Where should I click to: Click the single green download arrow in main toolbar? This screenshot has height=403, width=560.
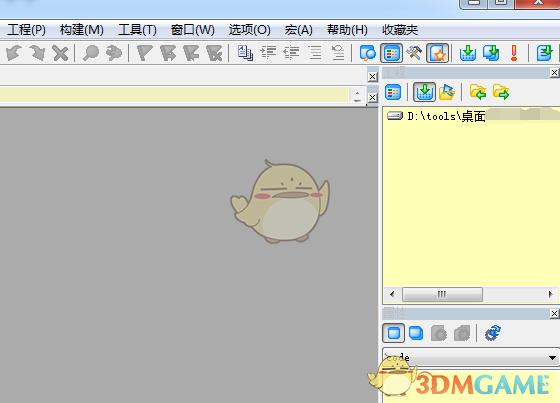pos(468,53)
